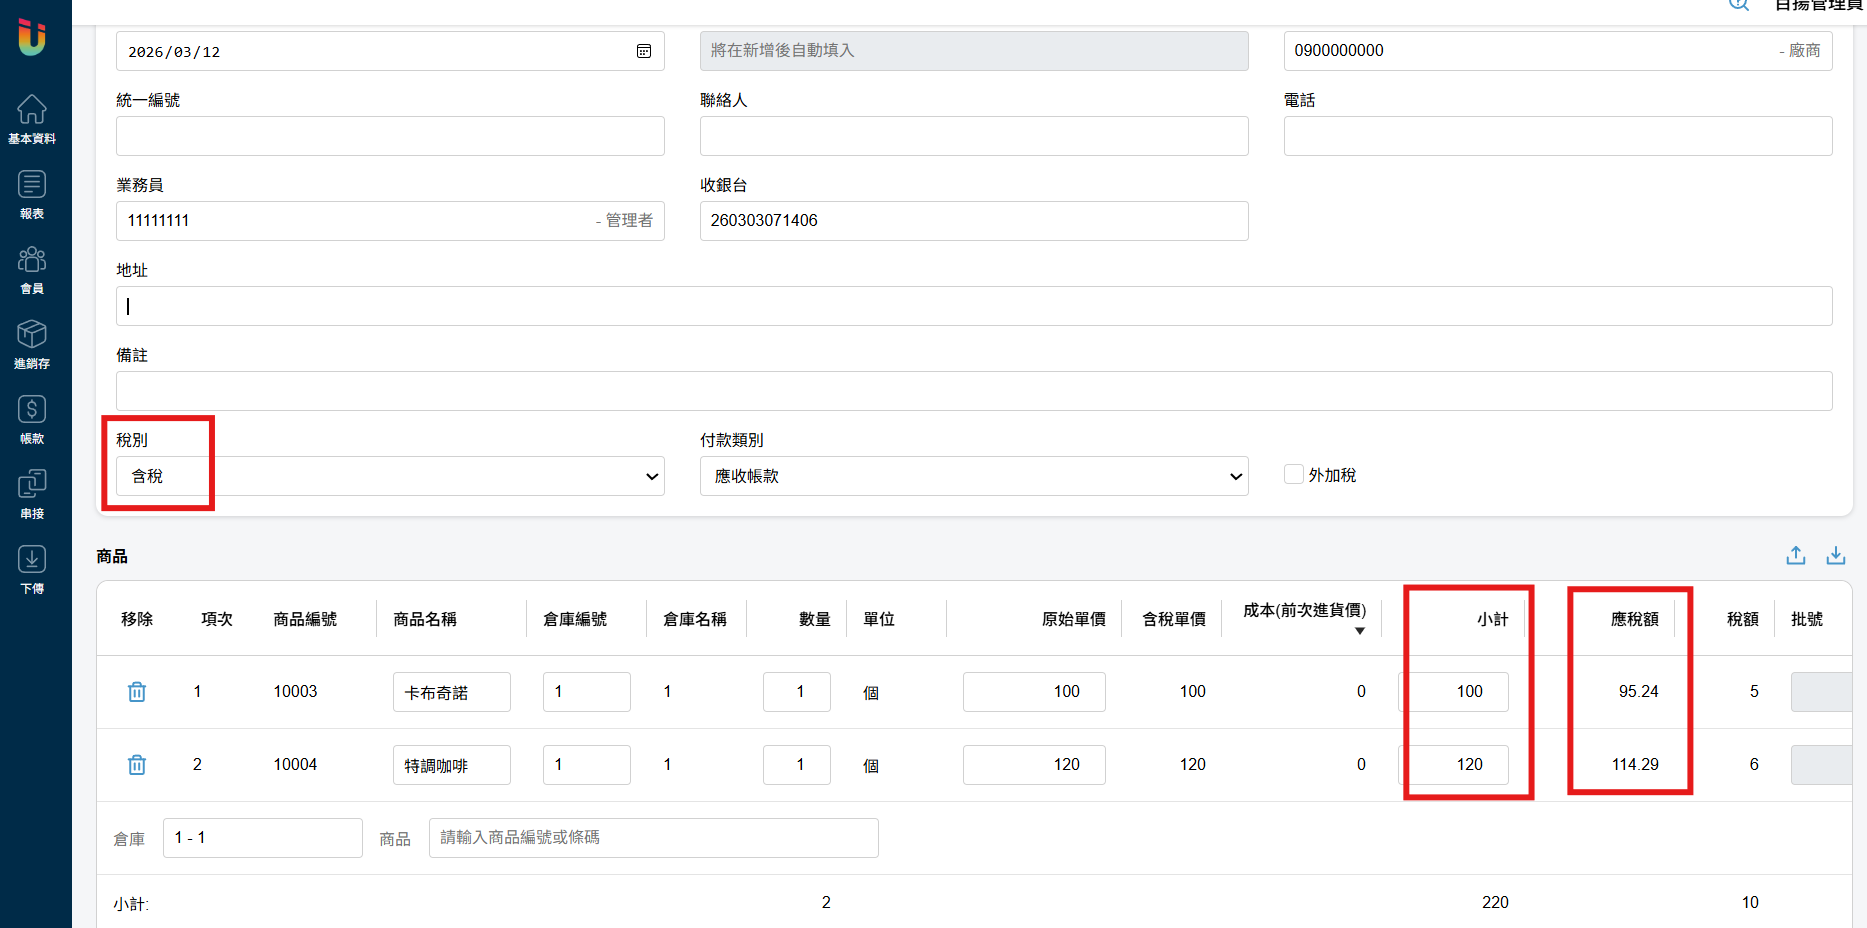Toggle the 成本(前次進貨價) column header arrow

(x=1360, y=631)
